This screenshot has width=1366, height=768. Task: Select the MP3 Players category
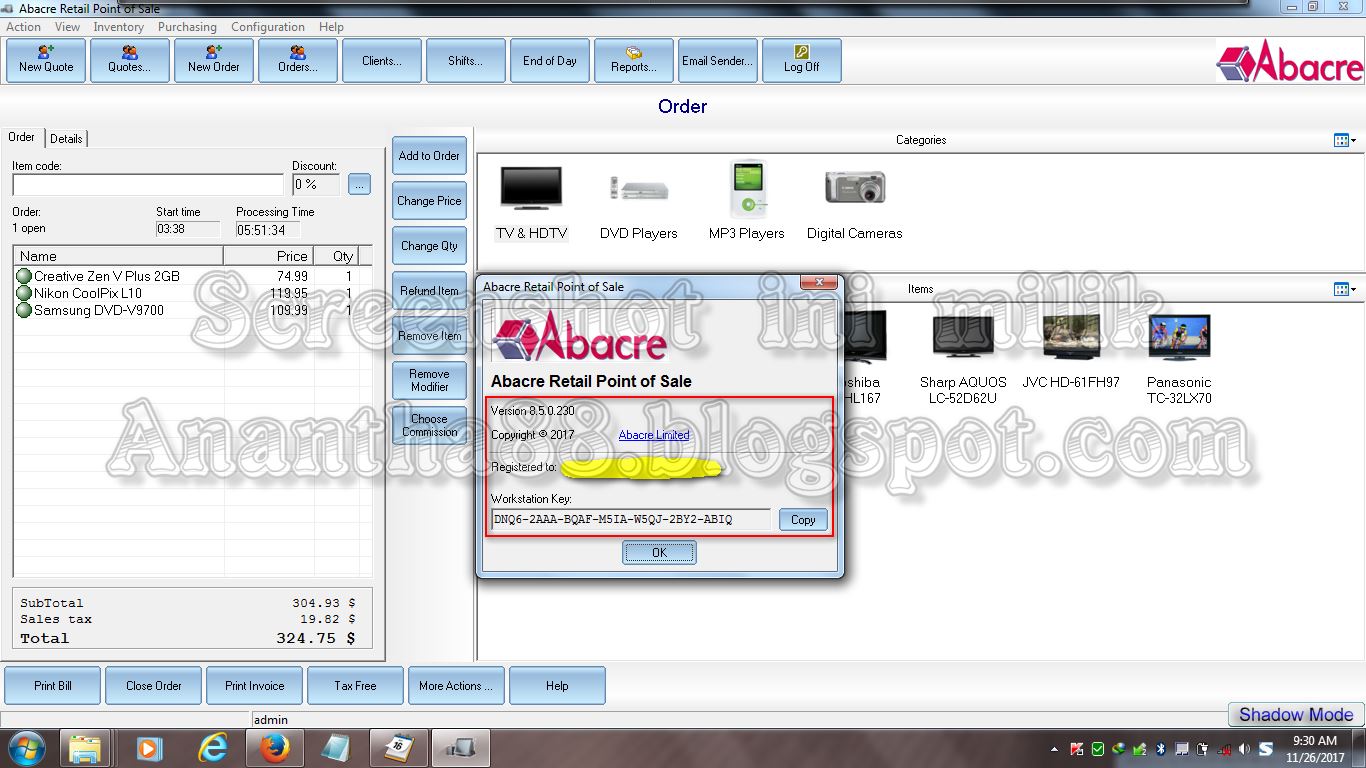coord(746,202)
